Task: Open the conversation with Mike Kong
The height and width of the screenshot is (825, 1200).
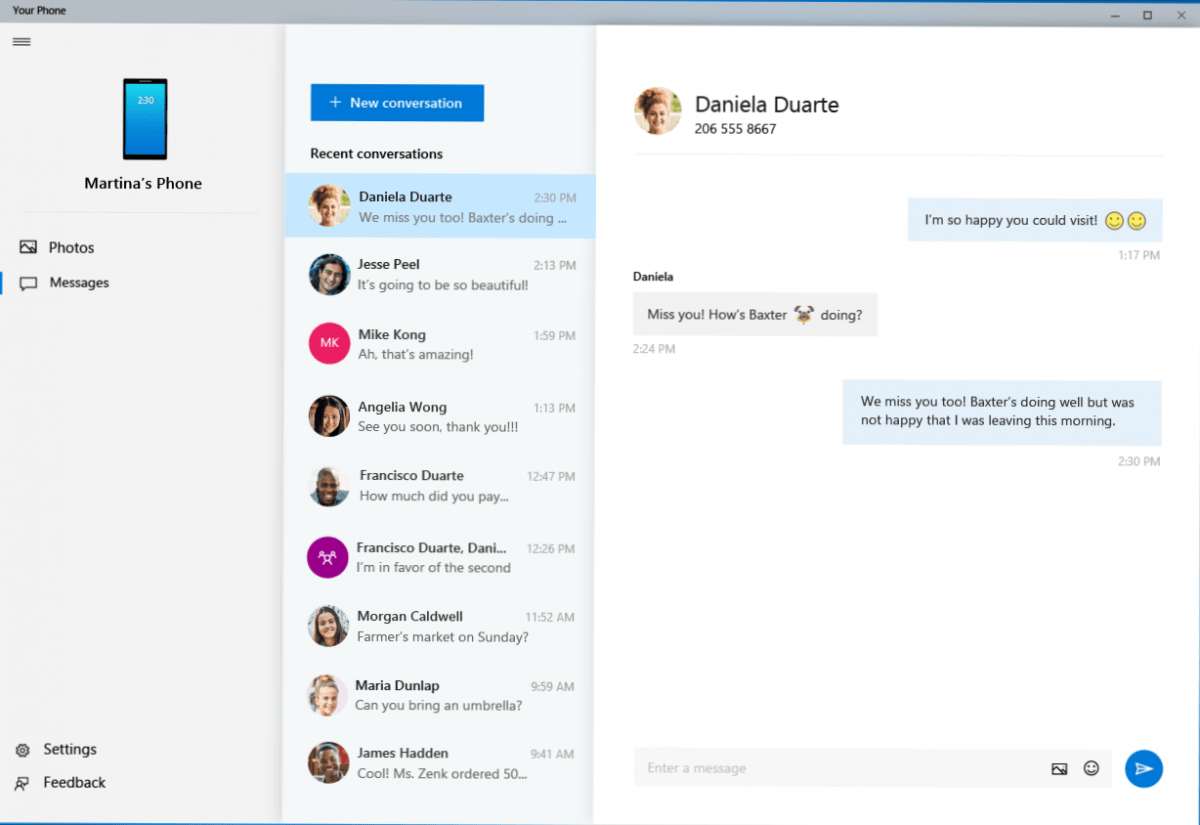Action: [x=440, y=345]
